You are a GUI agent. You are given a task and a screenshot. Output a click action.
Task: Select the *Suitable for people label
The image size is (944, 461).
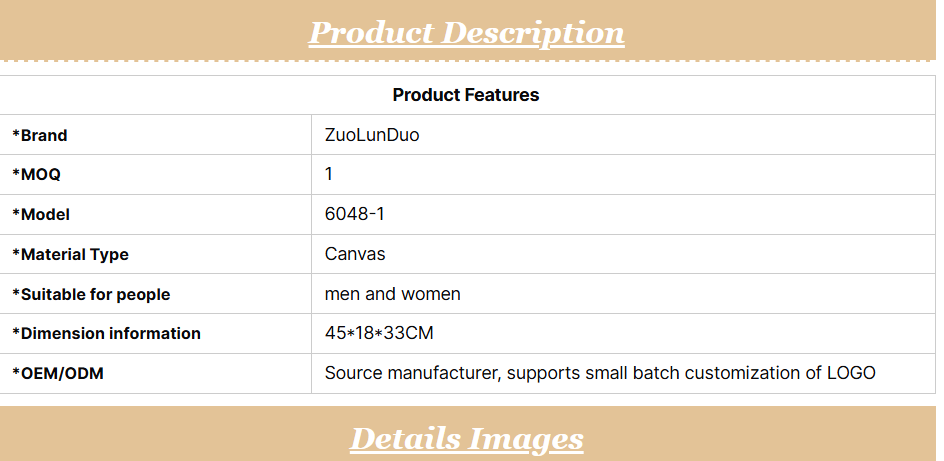coord(91,294)
